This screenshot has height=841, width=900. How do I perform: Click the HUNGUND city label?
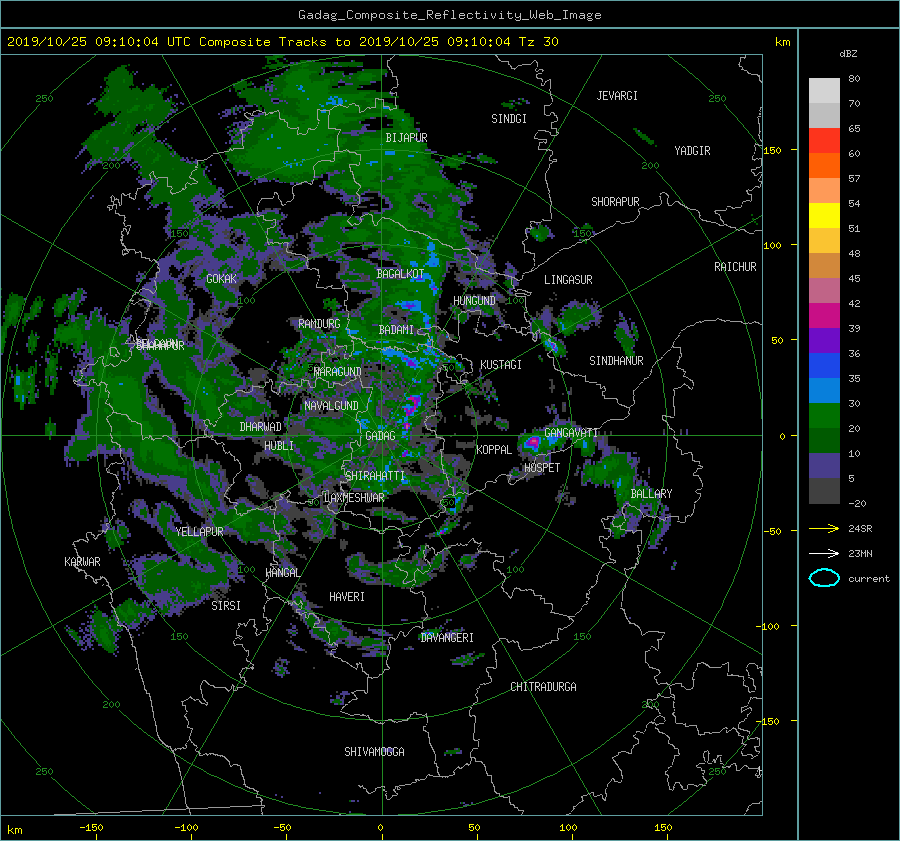(x=474, y=301)
